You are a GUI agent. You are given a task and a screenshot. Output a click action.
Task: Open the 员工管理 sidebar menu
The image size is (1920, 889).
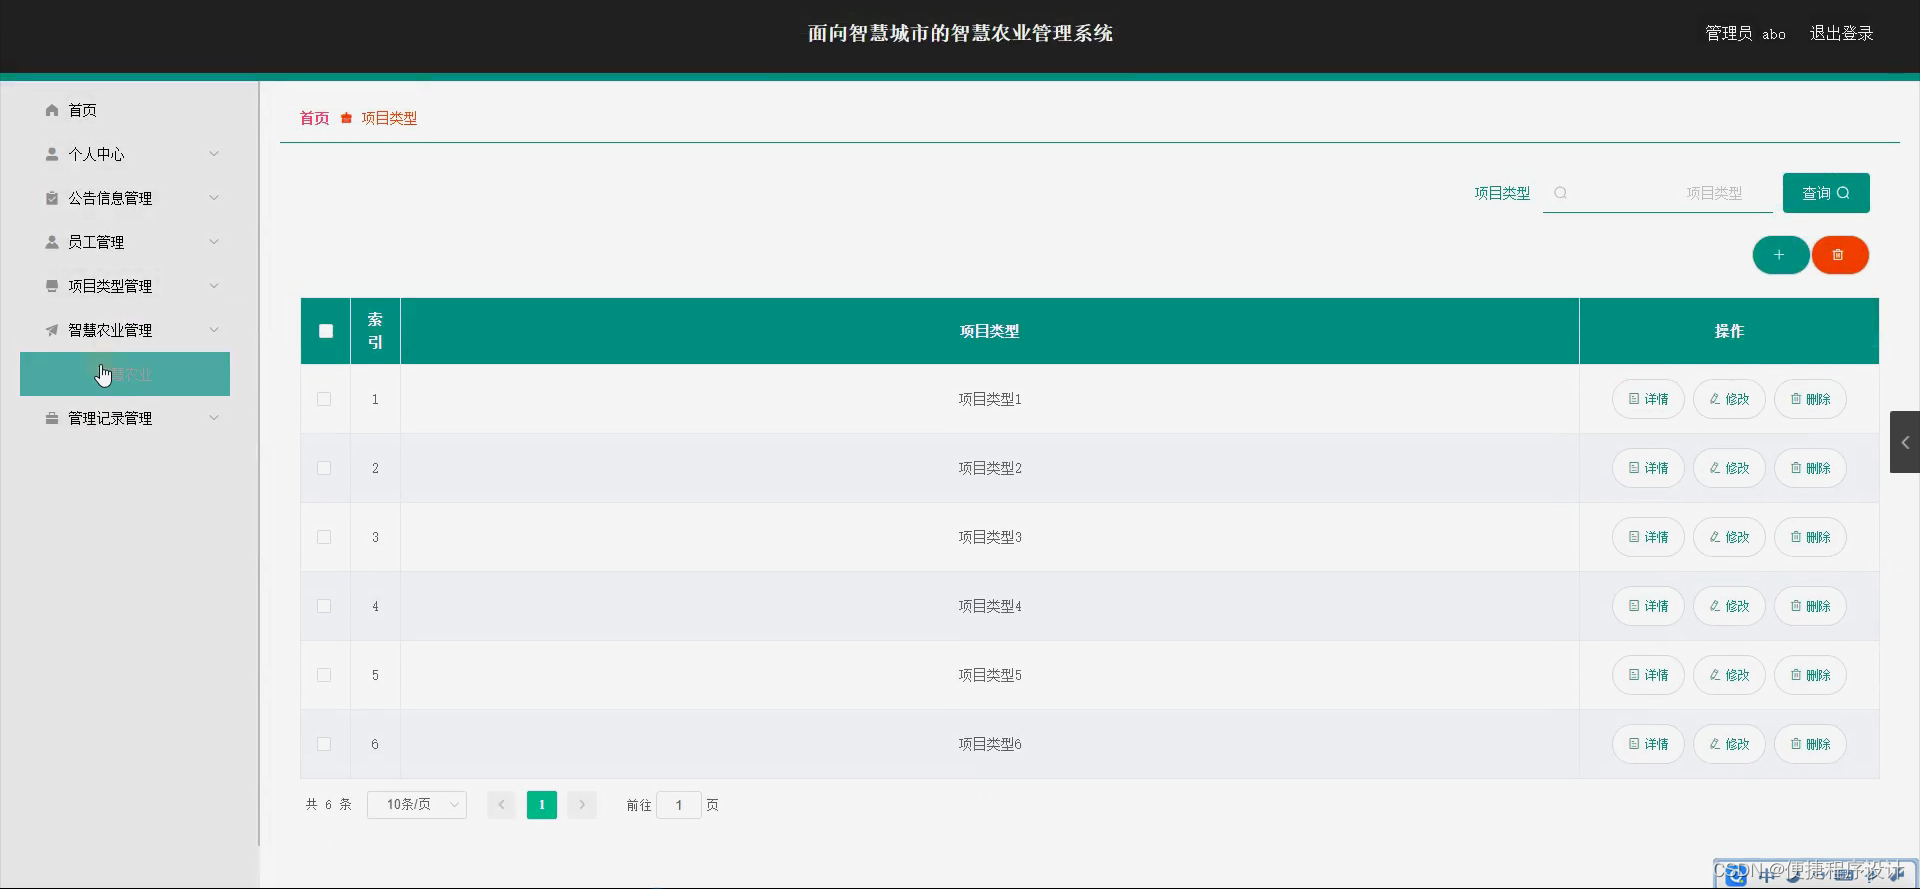(x=125, y=242)
